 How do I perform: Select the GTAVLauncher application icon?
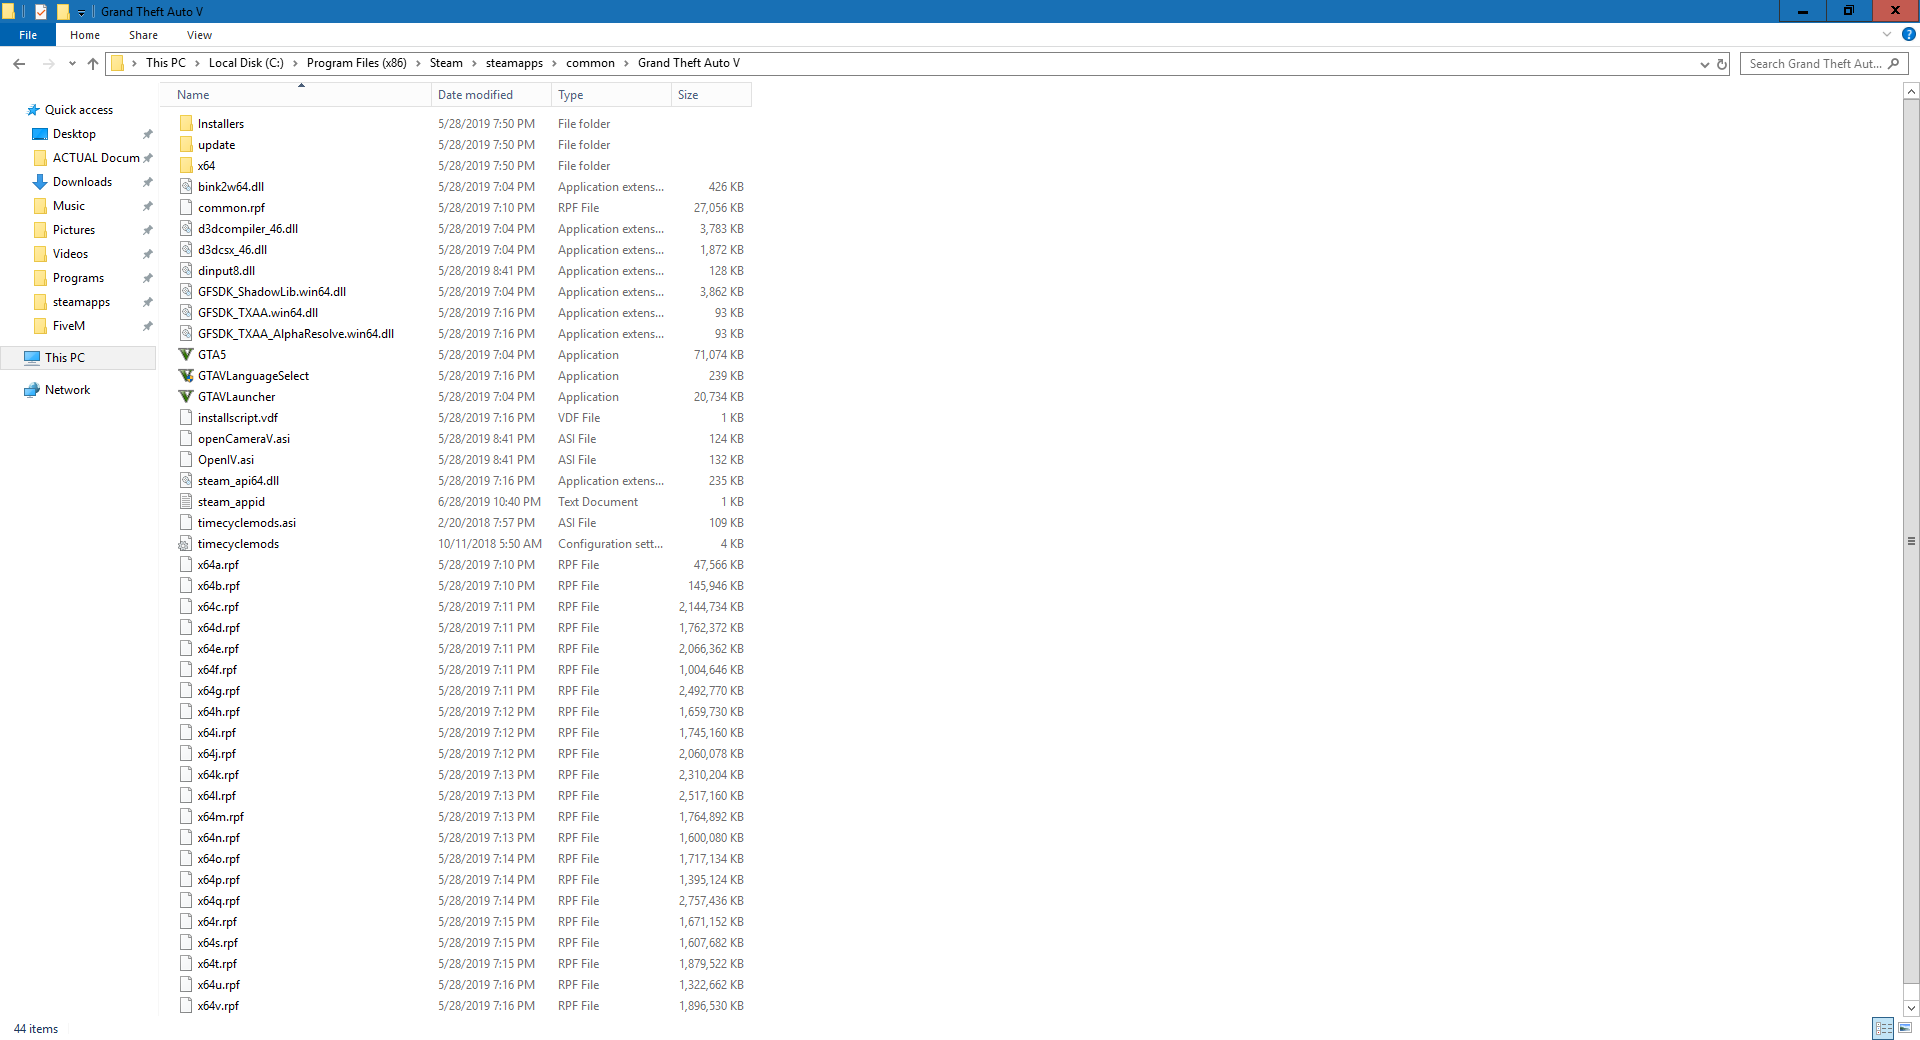coord(186,397)
